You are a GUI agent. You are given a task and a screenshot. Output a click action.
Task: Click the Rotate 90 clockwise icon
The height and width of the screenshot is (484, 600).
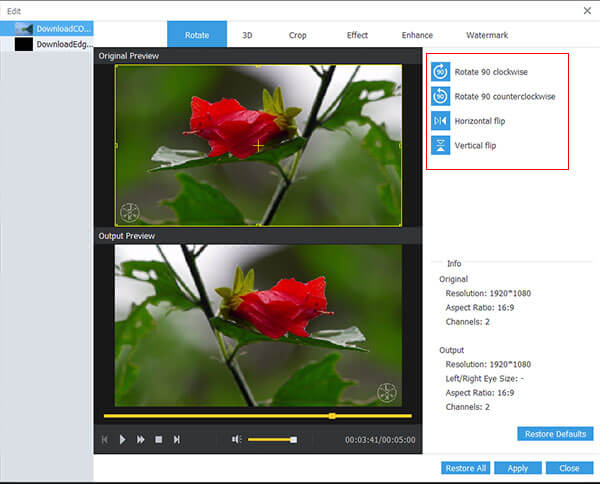click(x=440, y=72)
